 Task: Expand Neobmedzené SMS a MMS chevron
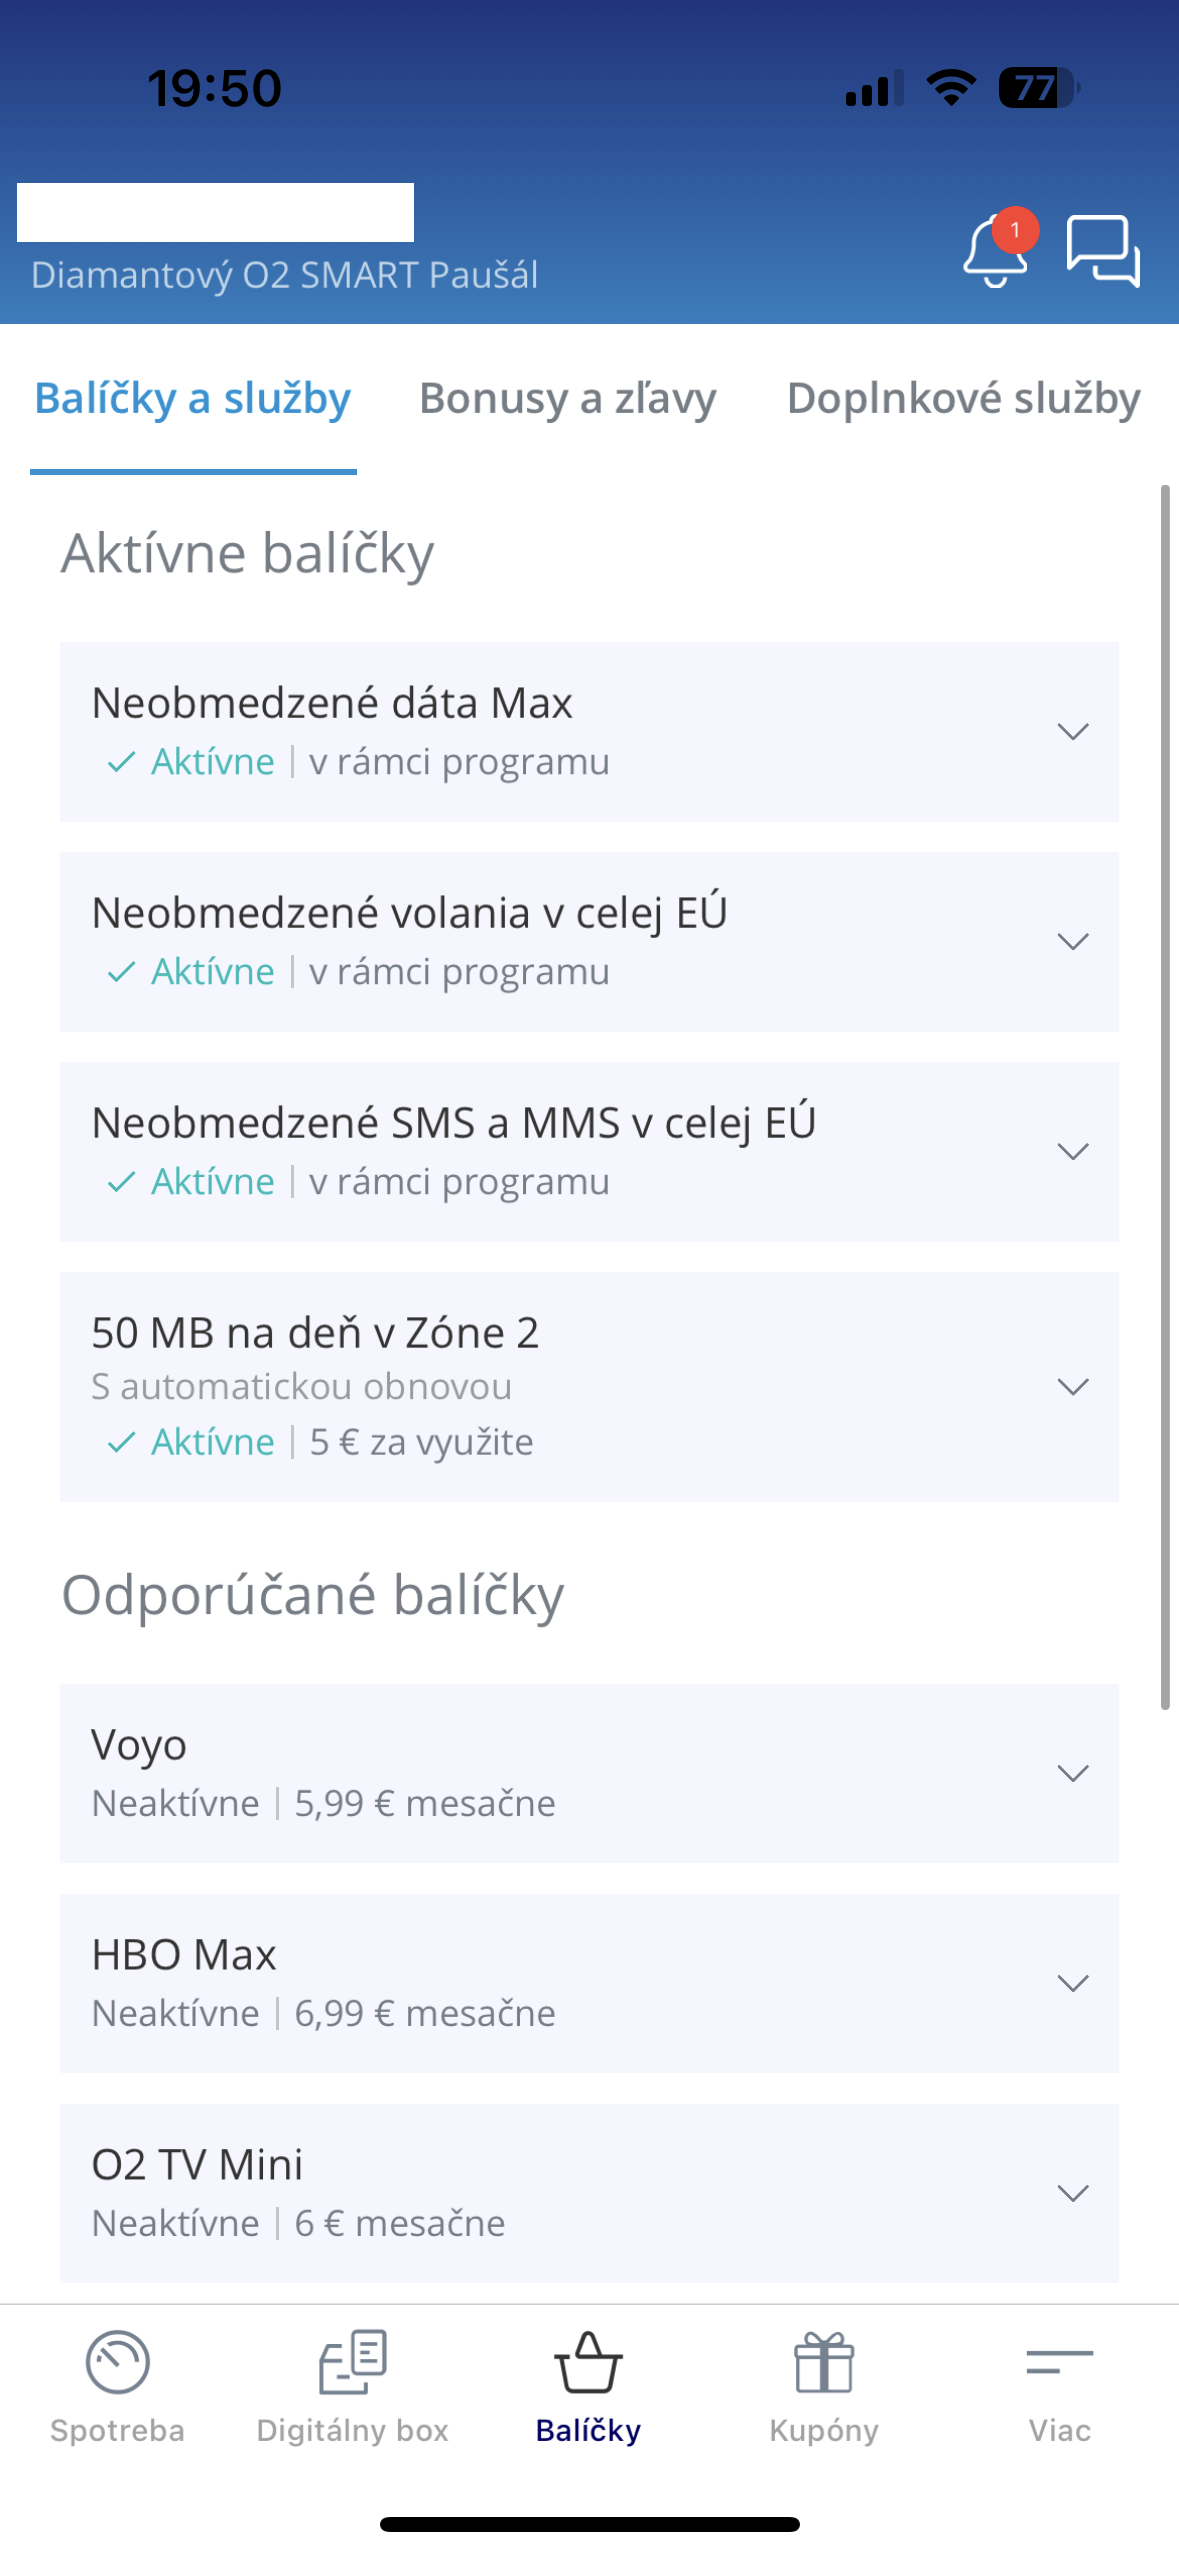click(1072, 1152)
